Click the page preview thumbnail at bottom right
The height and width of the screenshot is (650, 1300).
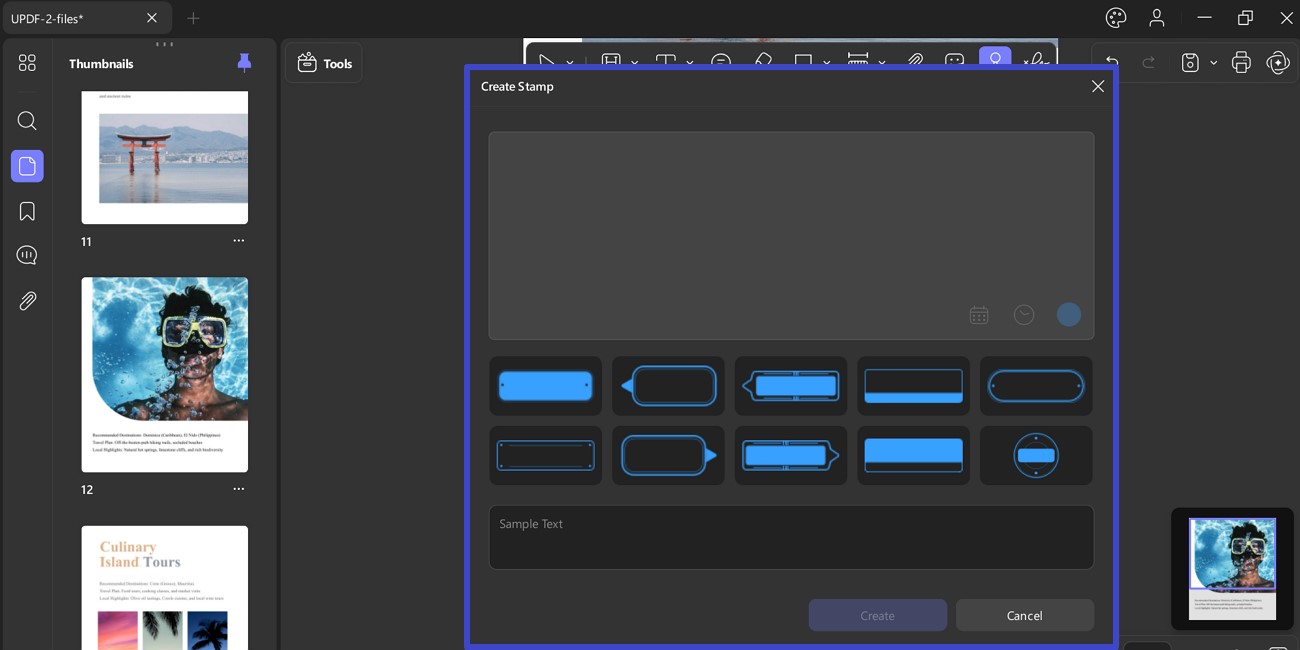(x=1232, y=569)
